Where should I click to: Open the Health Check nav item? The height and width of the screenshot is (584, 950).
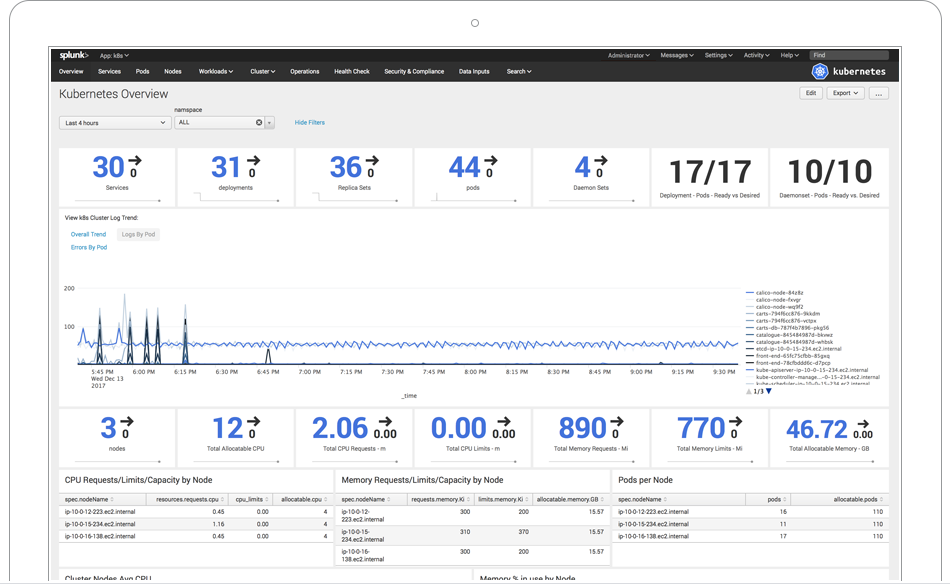[351, 71]
